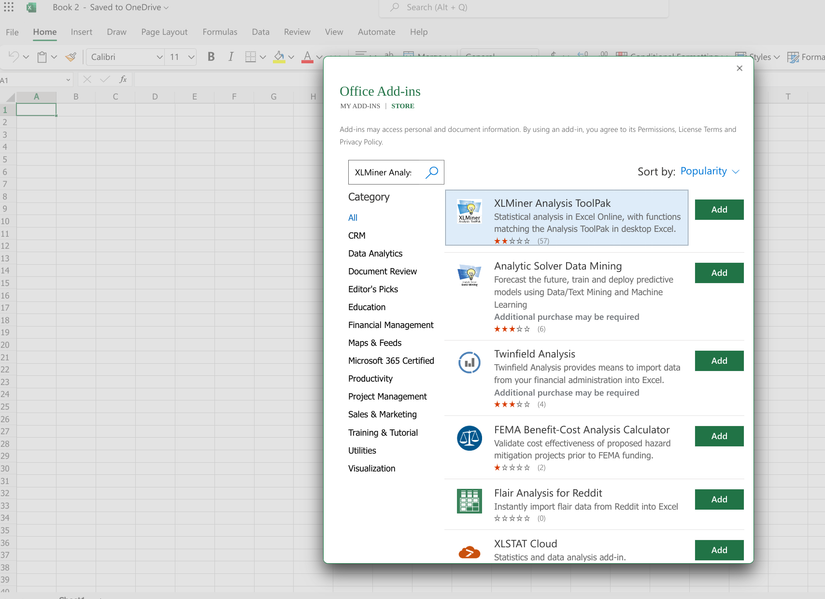The height and width of the screenshot is (599, 825).
Task: Switch to MY ADD-INS tab
Action: pyautogui.click(x=360, y=106)
